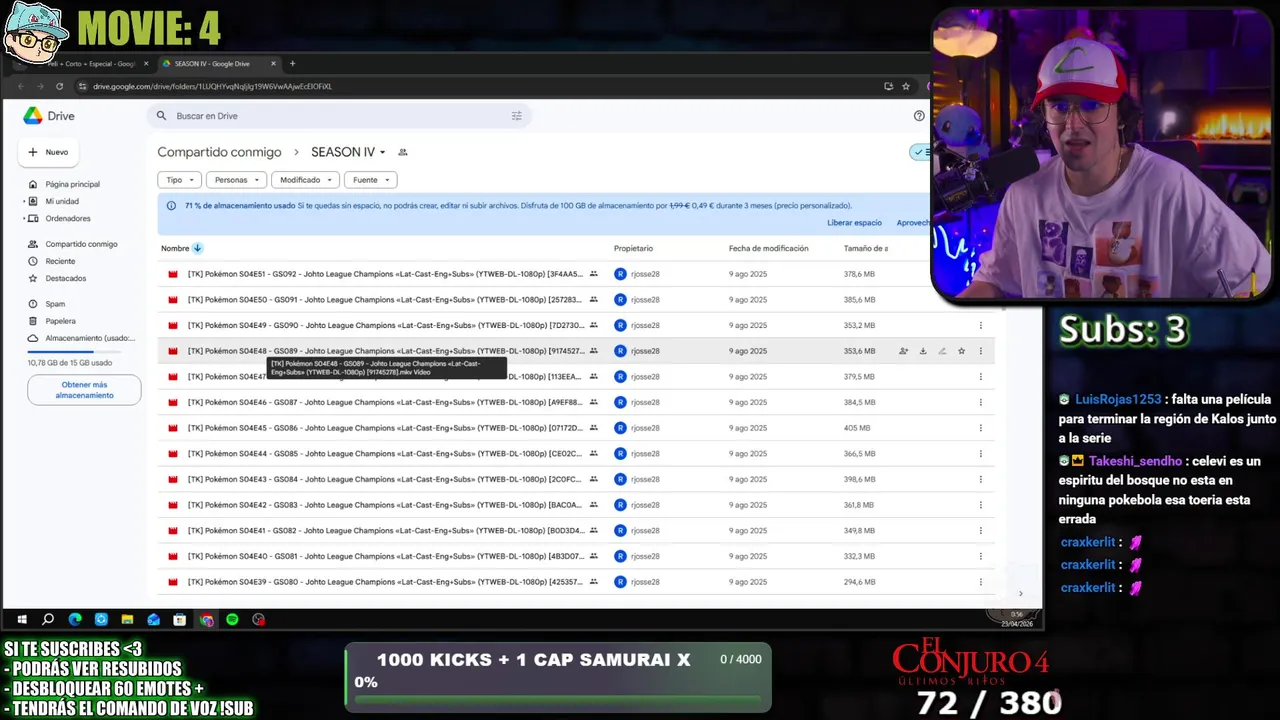Click the Buscar en Drive search field
Screen dimensions: 1280x720
[340, 116]
